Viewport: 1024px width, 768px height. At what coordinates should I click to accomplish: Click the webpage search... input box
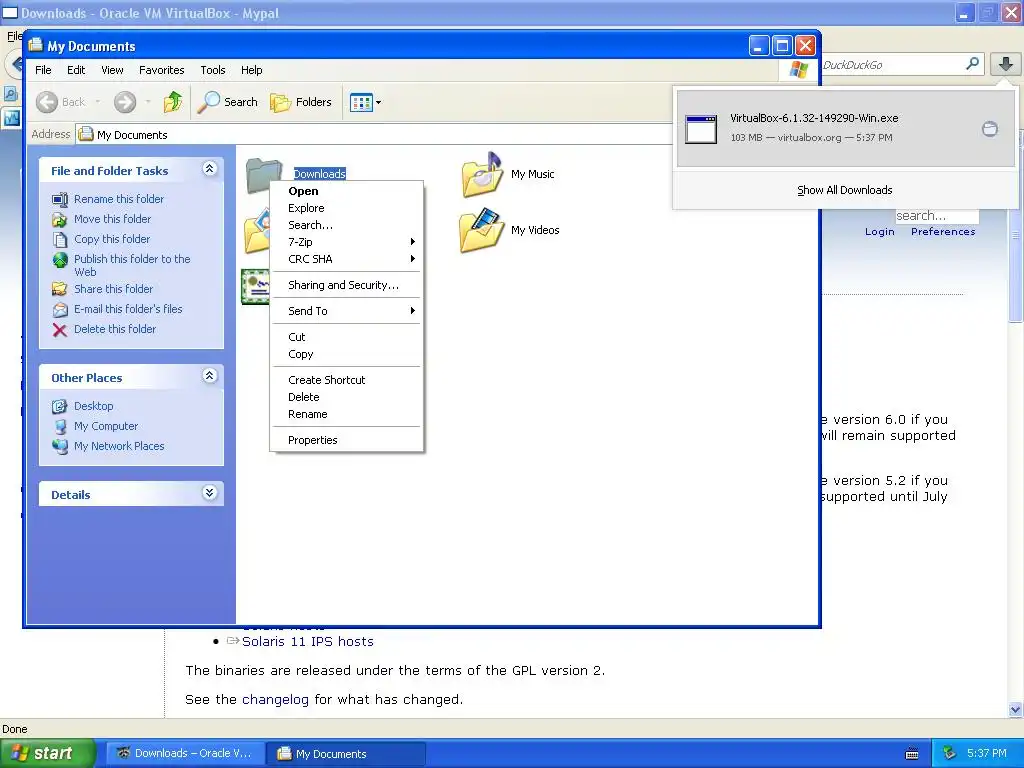click(x=936, y=216)
